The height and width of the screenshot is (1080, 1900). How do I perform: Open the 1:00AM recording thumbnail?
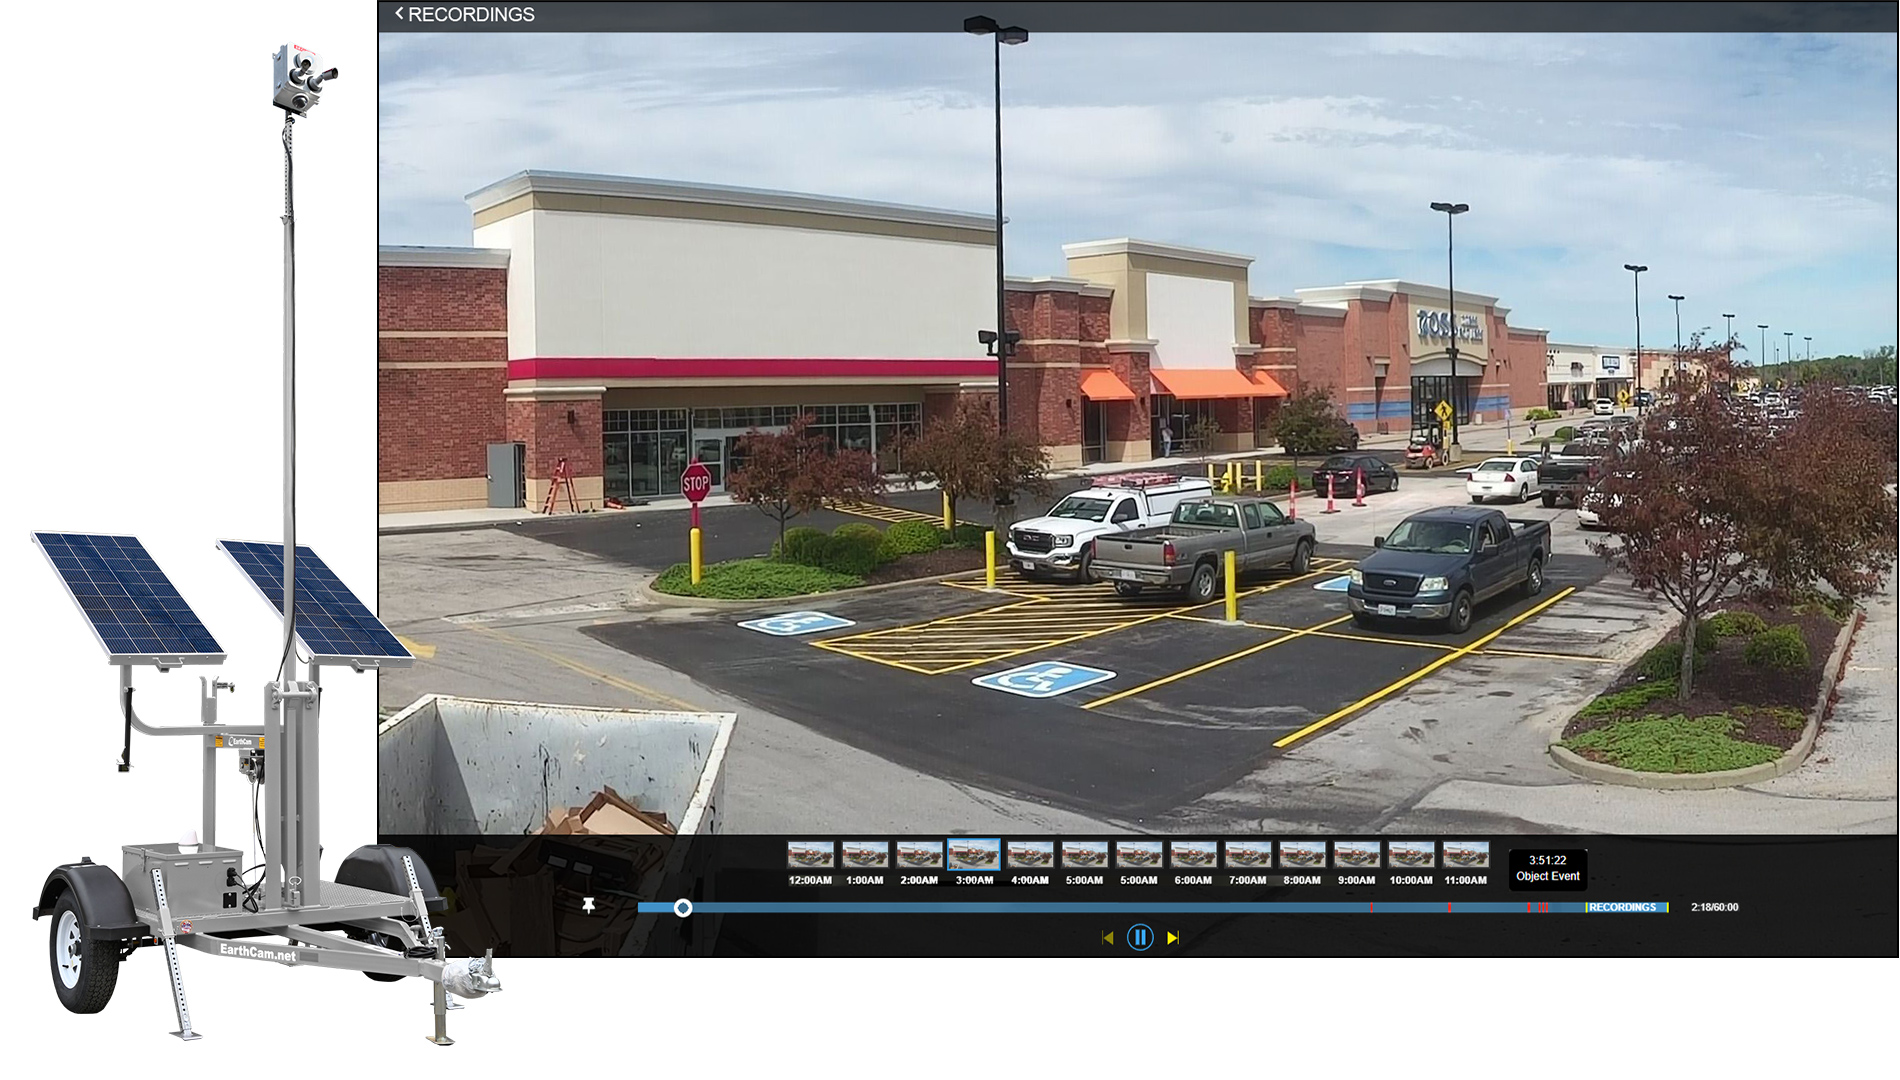tap(865, 855)
